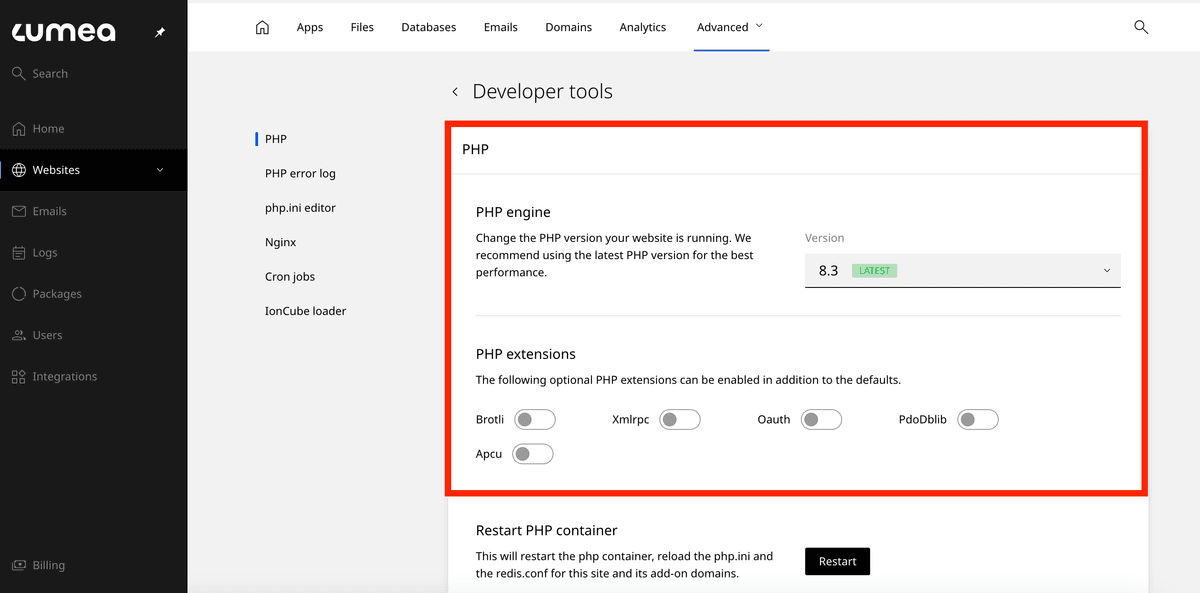Click the Developer tools heading

pos(542,92)
